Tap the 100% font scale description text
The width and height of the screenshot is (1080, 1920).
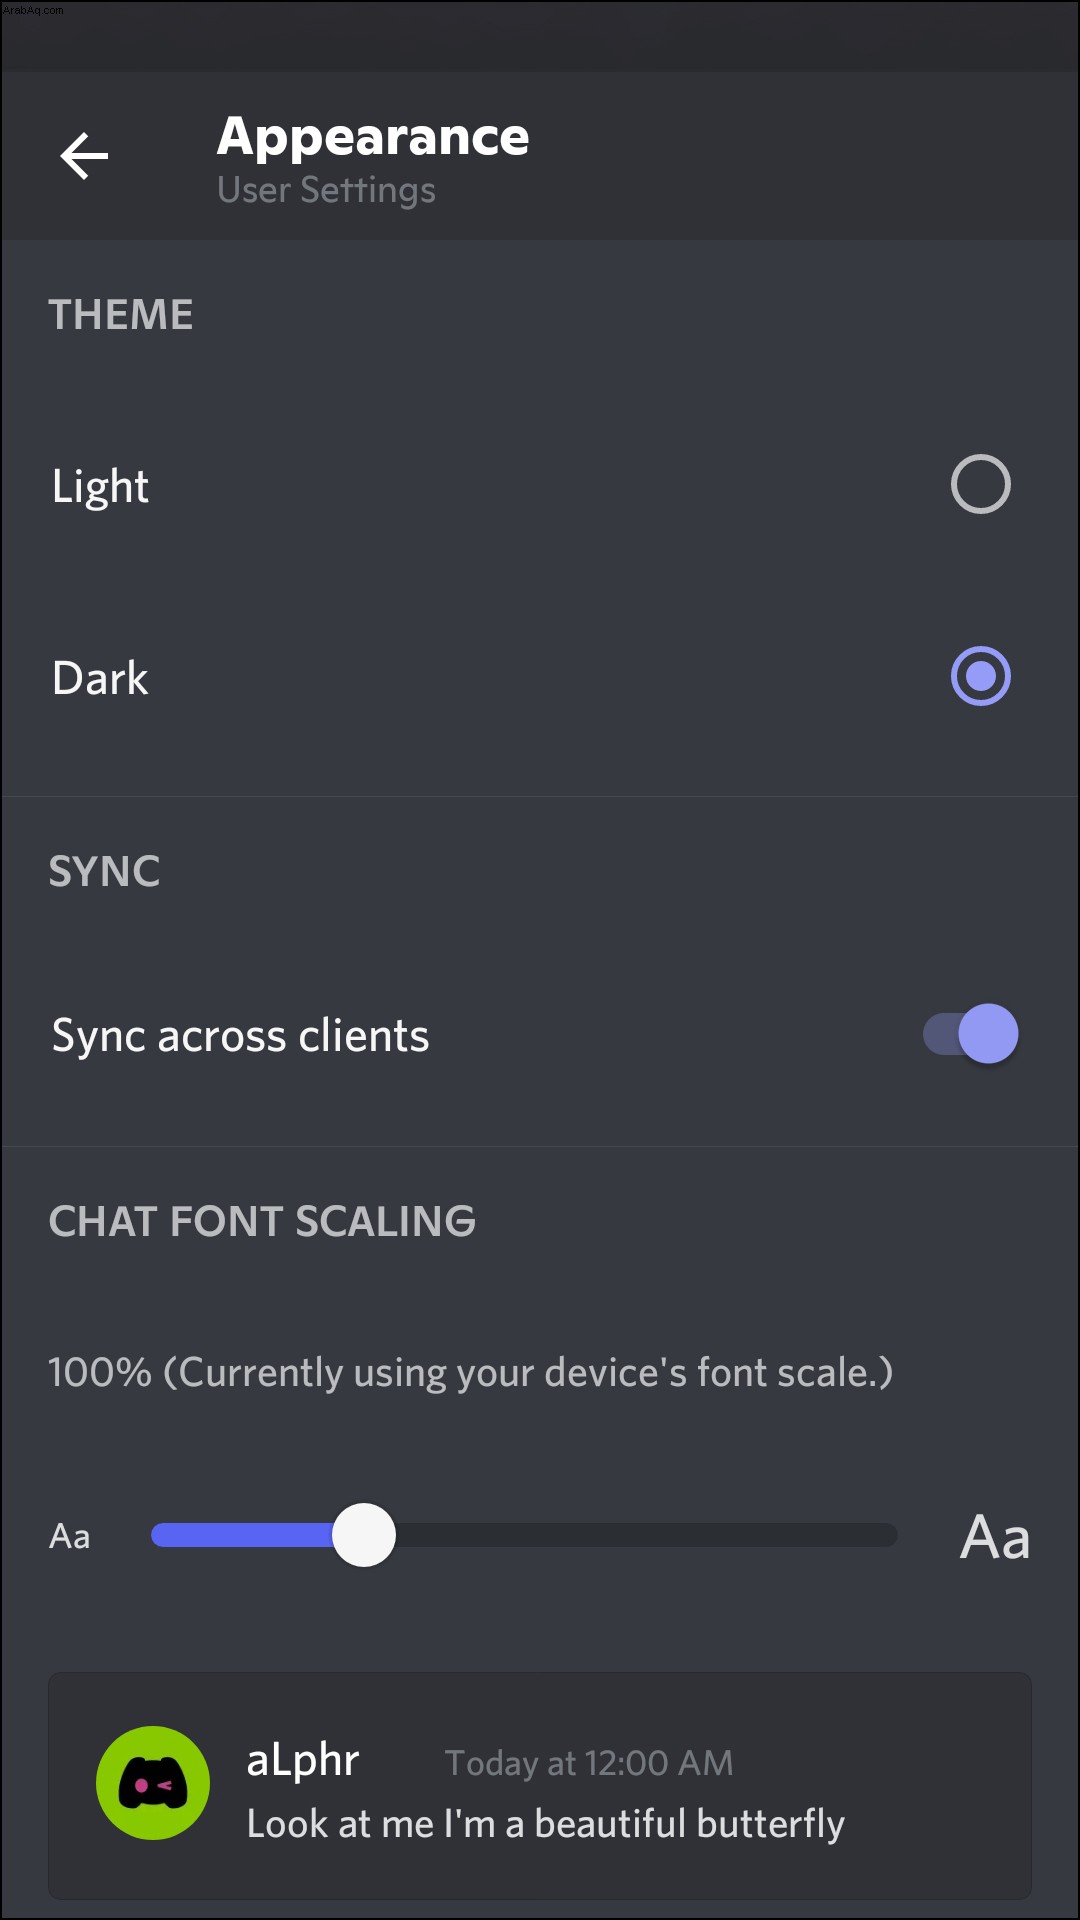[470, 1373]
